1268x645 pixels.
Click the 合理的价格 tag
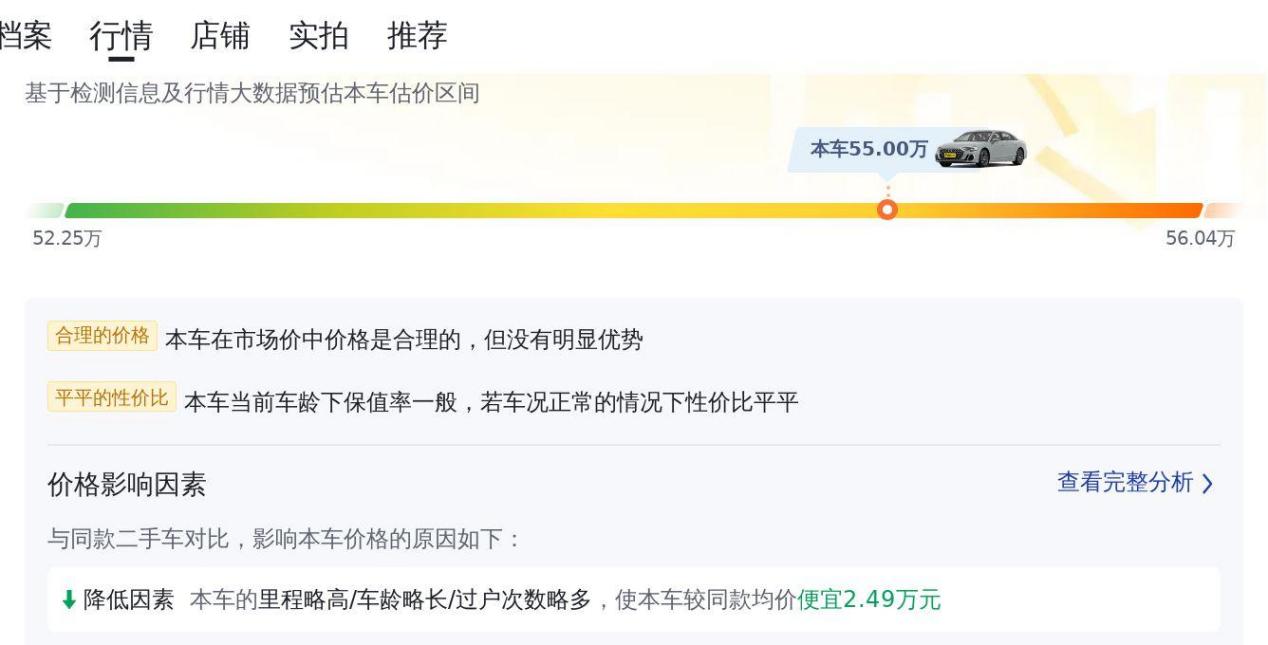102,337
